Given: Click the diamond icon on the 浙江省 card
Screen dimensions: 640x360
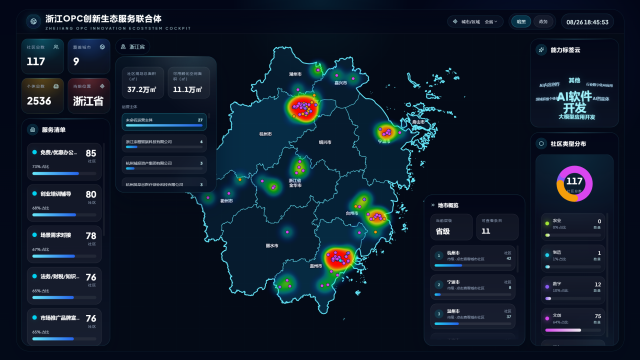Looking at the screenshot, I should [x=102, y=86].
